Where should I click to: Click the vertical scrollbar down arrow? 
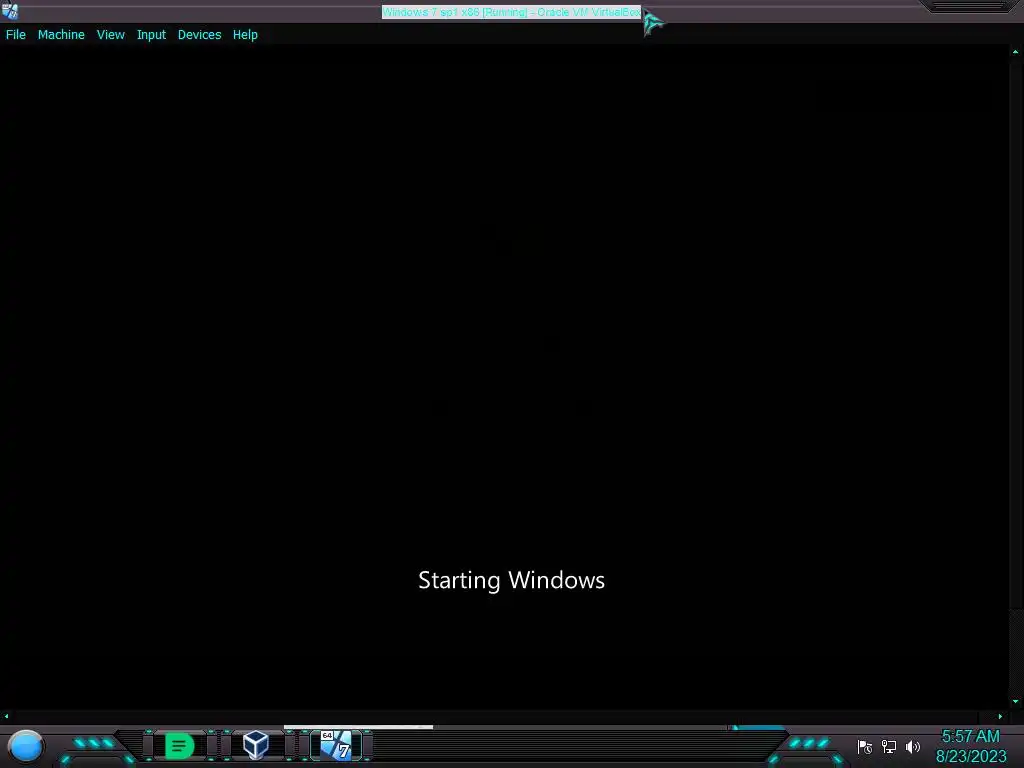[x=1016, y=701]
